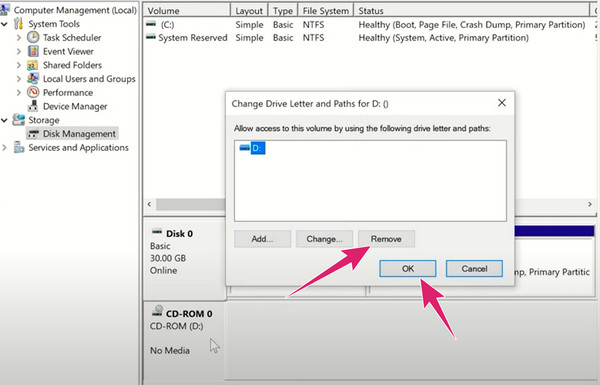Sort by the File System column header
This screenshot has width=600, height=385.
pos(326,11)
